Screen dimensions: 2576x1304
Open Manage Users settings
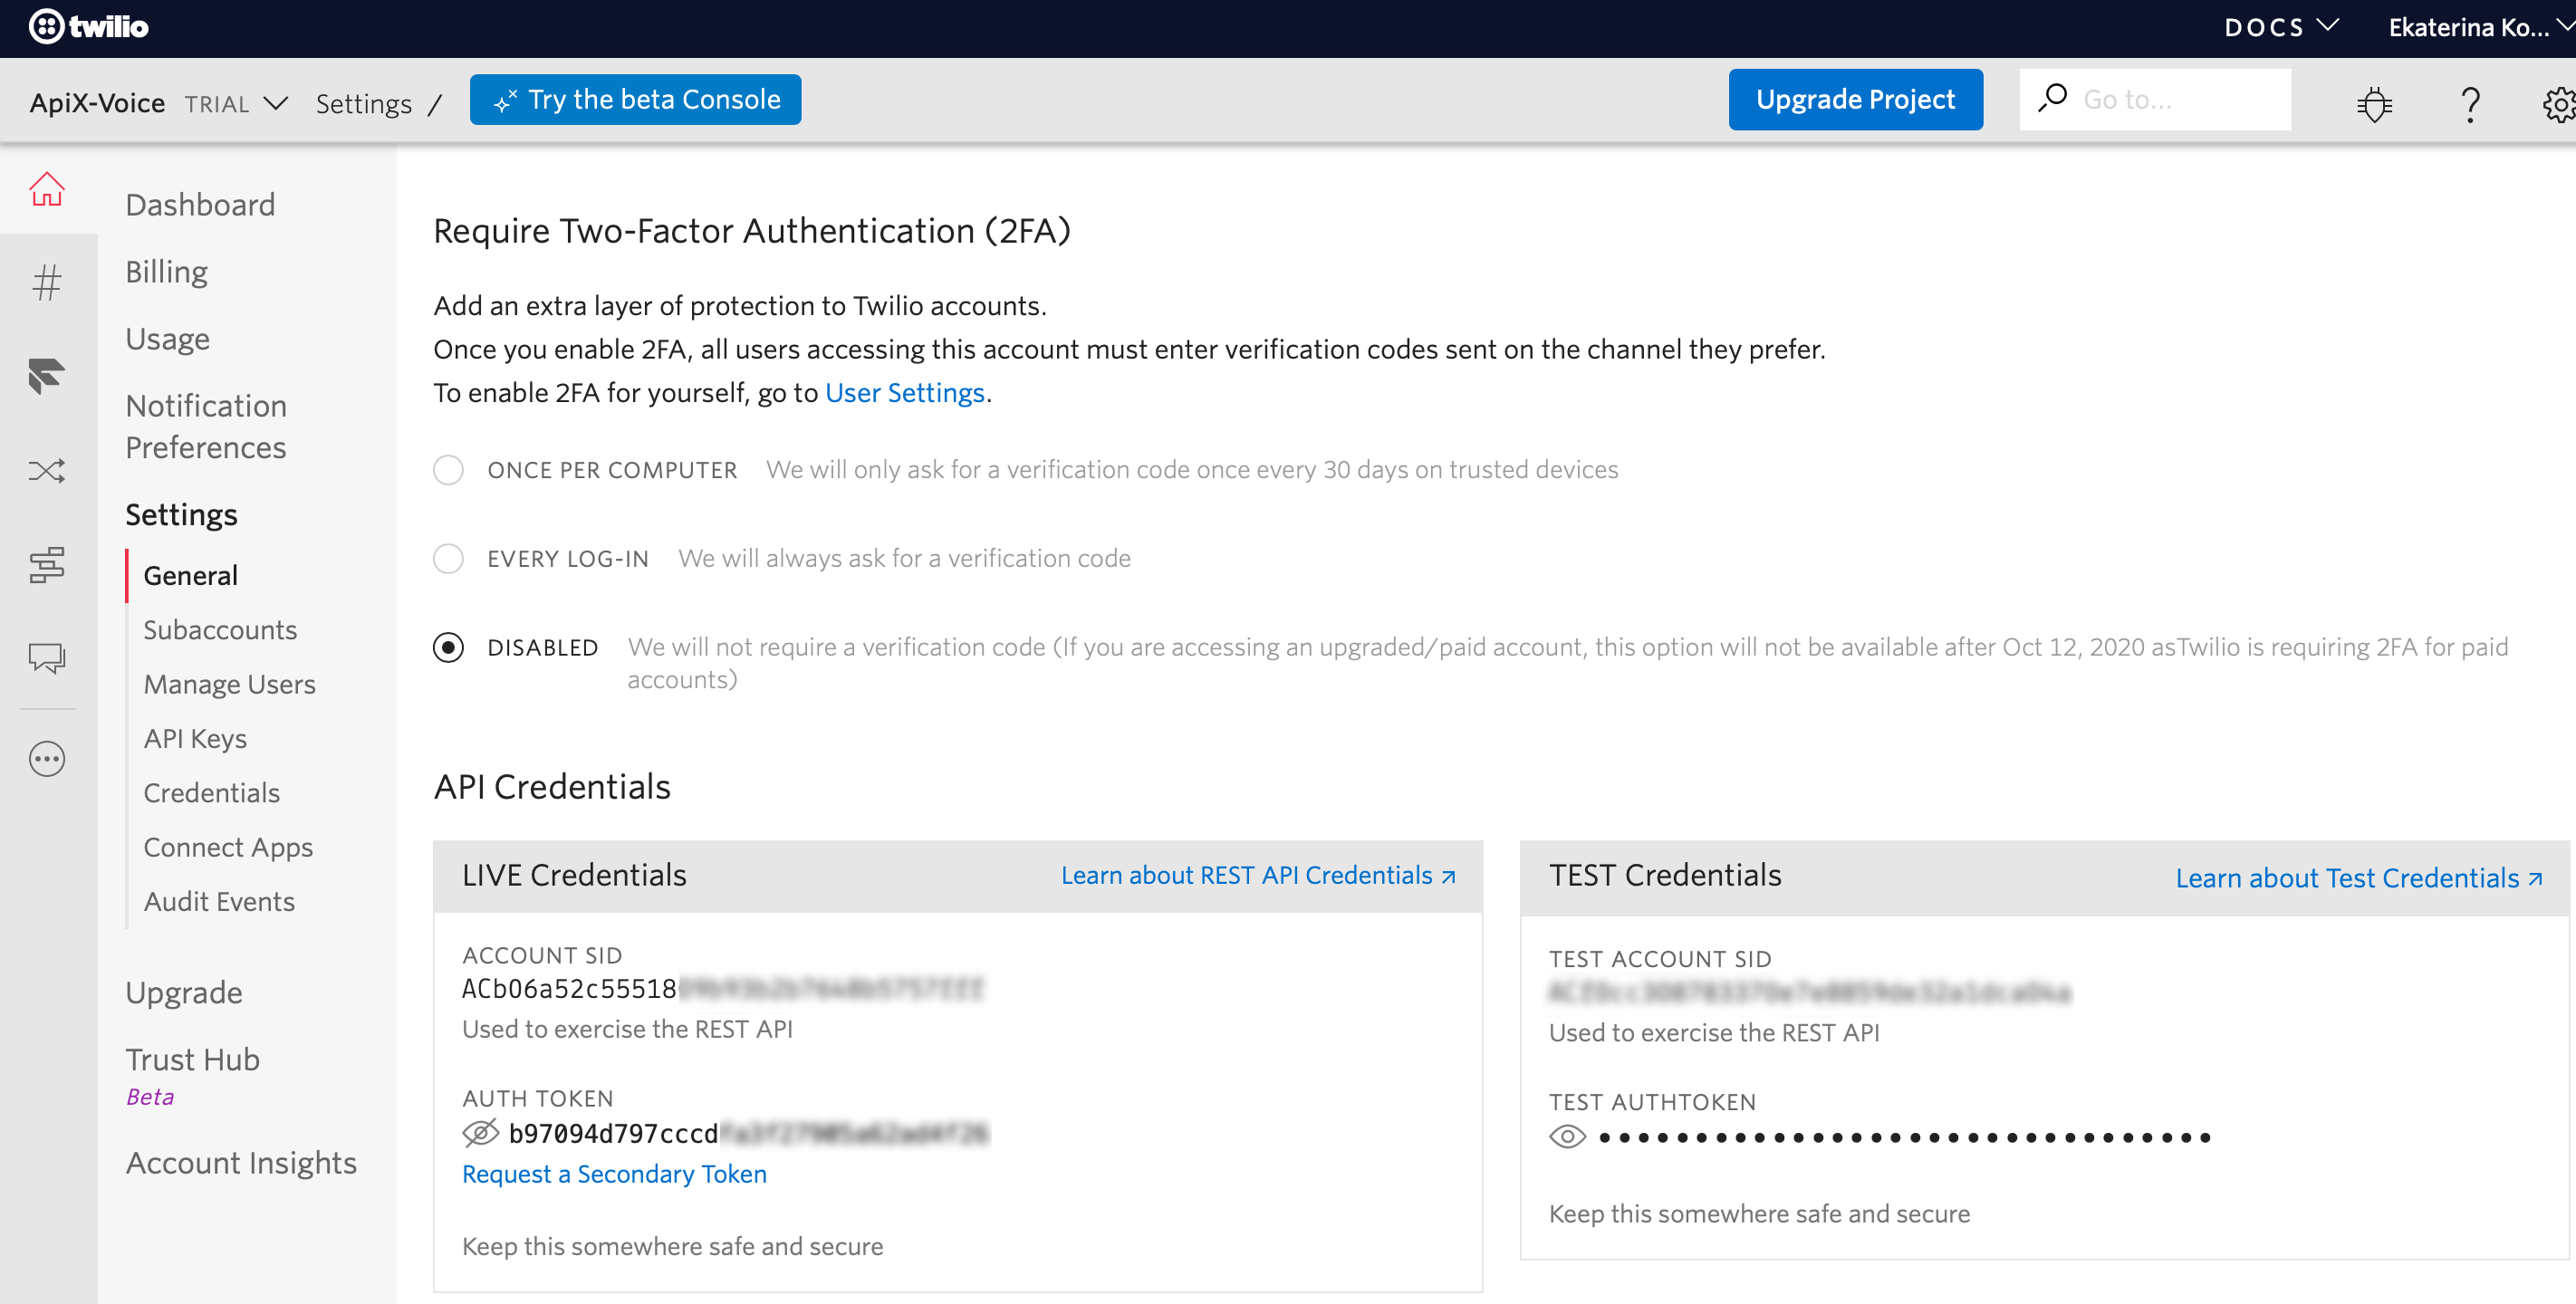click(229, 684)
